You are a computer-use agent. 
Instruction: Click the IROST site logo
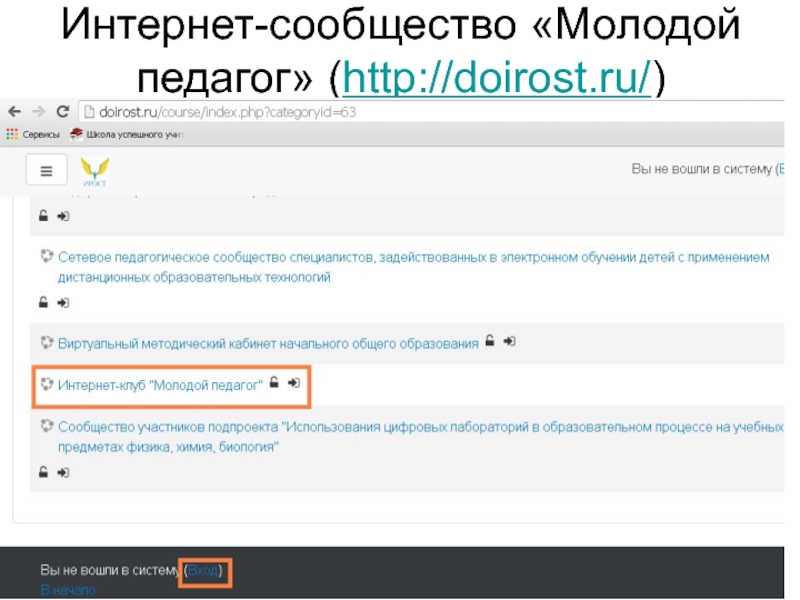(94, 170)
